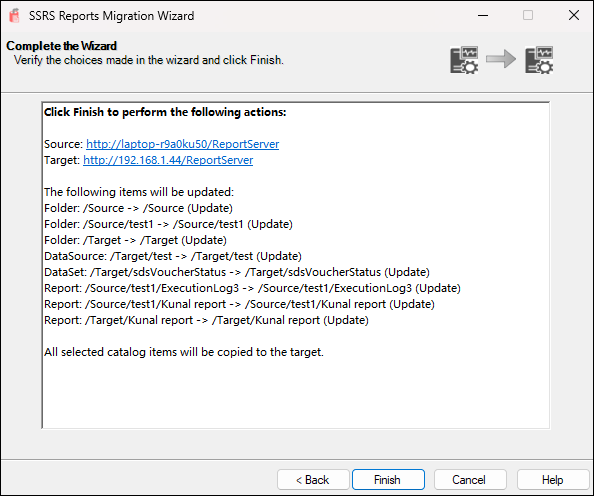Click the disabled maximize button
Image resolution: width=594 pixels, height=496 pixels.
[x=528, y=16]
